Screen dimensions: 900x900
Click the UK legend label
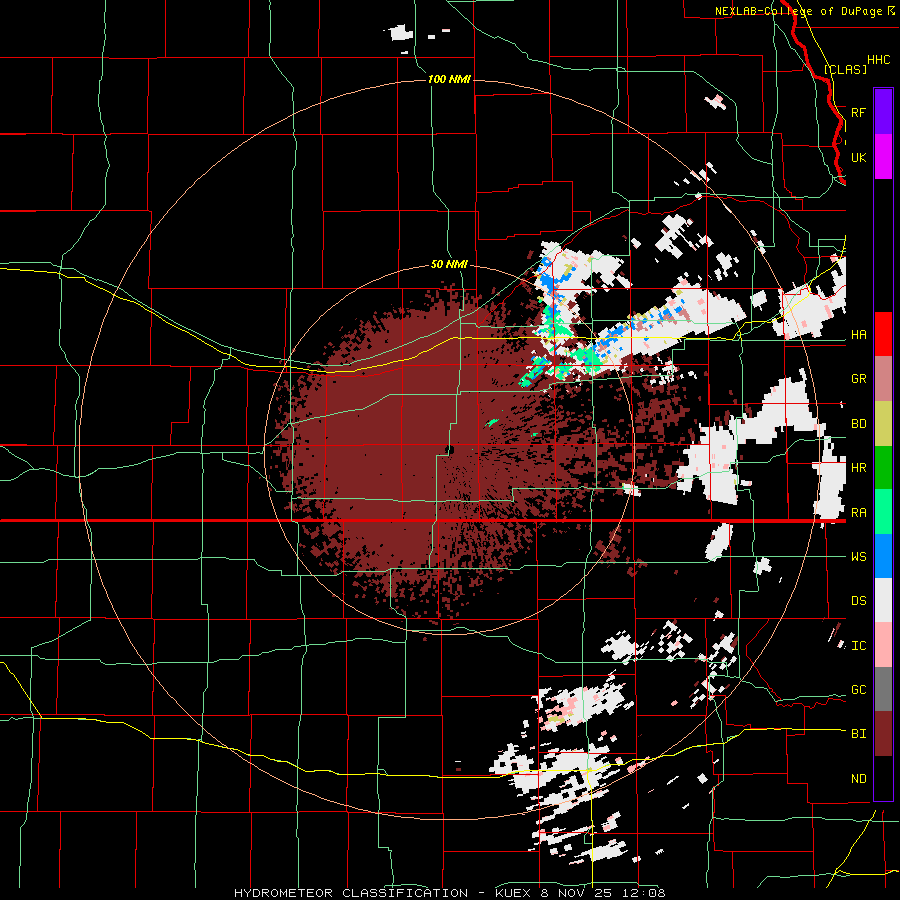point(858,157)
